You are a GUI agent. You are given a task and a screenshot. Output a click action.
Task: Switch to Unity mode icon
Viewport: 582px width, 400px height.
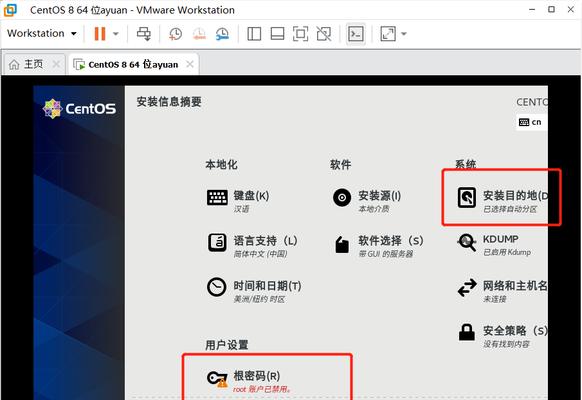coord(324,34)
